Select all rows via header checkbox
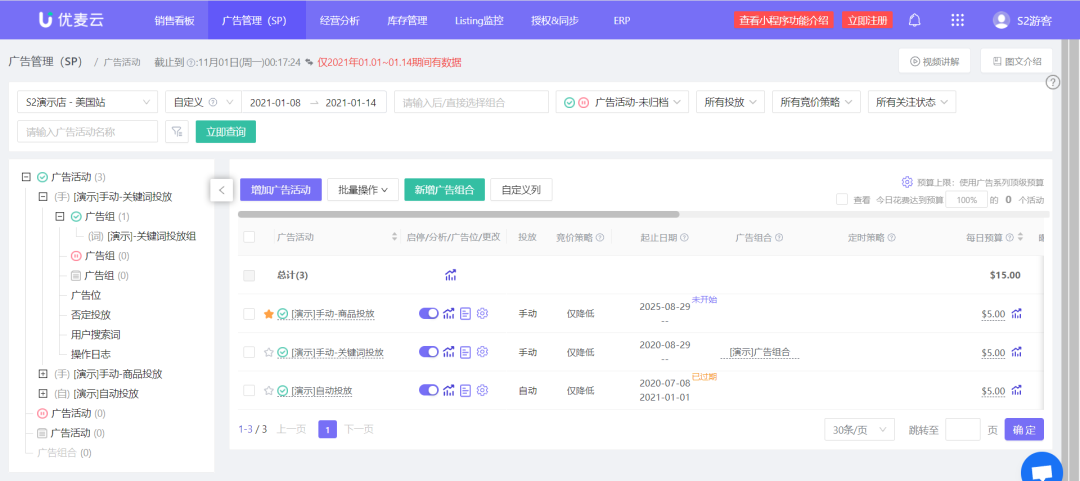Screen dimensions: 1080x481 pos(249,237)
